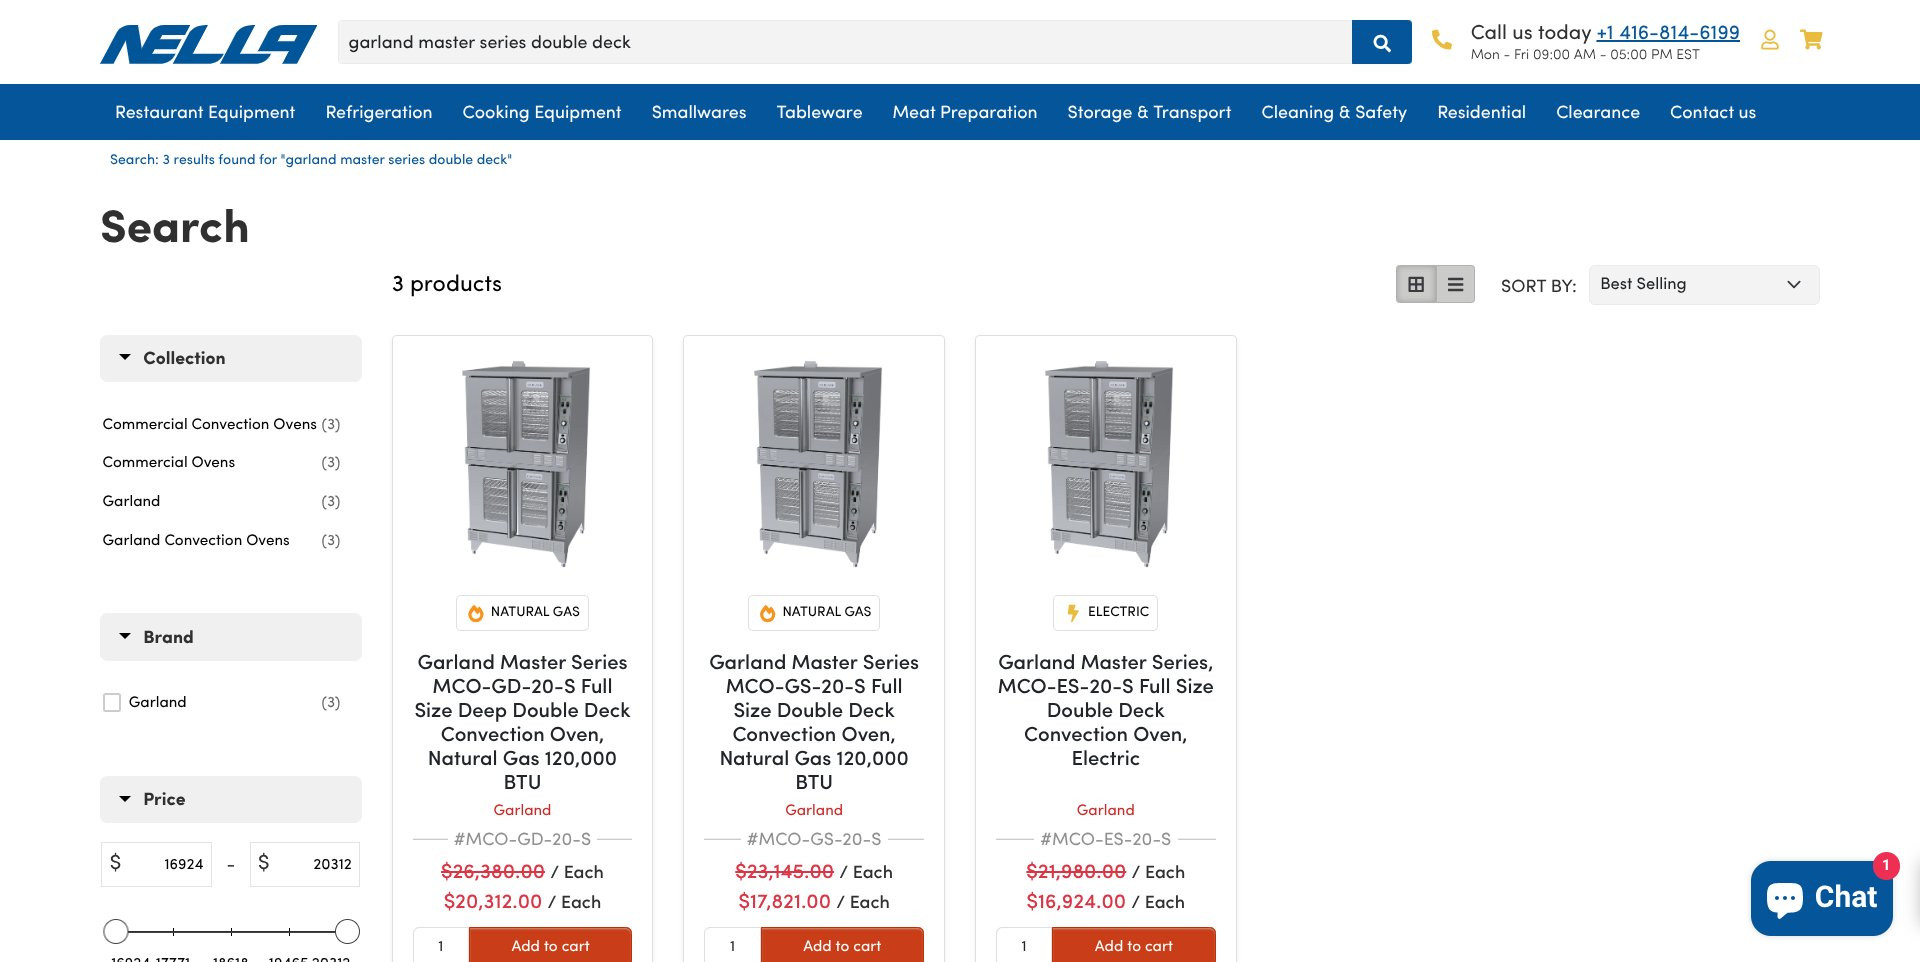Click the Nella logo
Viewport: 1920px width, 962px height.
click(208, 44)
